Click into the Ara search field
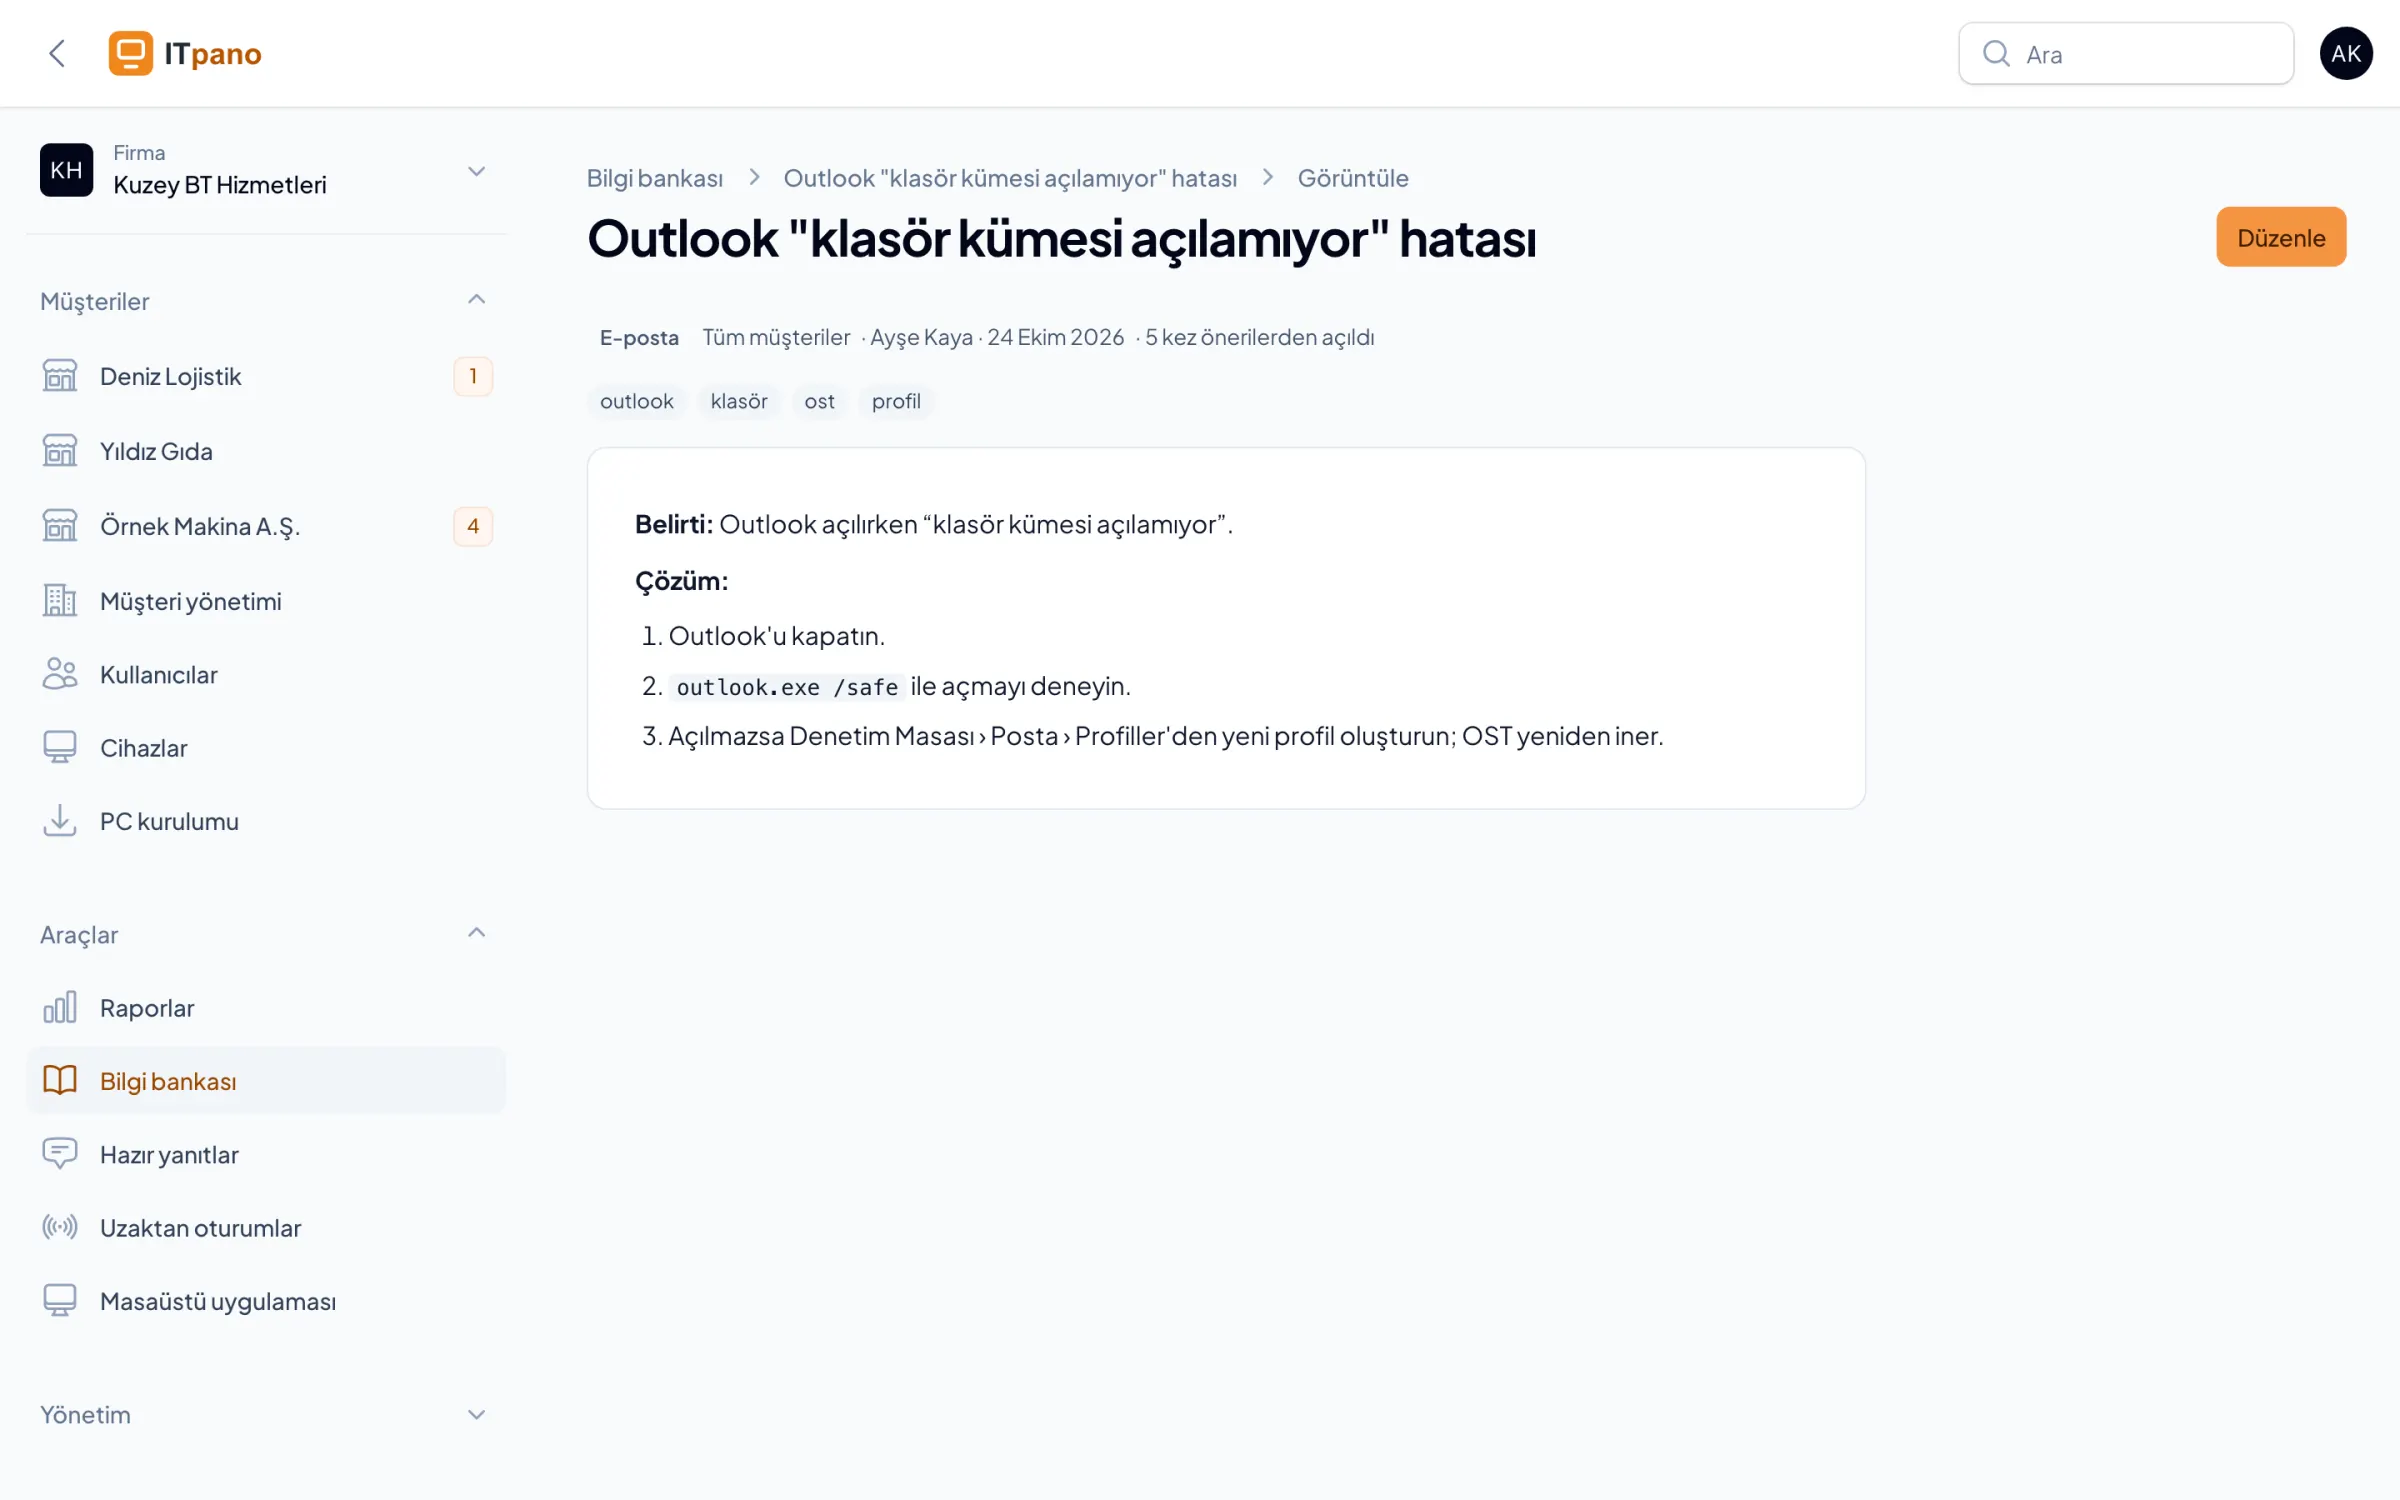 tap(2126, 54)
